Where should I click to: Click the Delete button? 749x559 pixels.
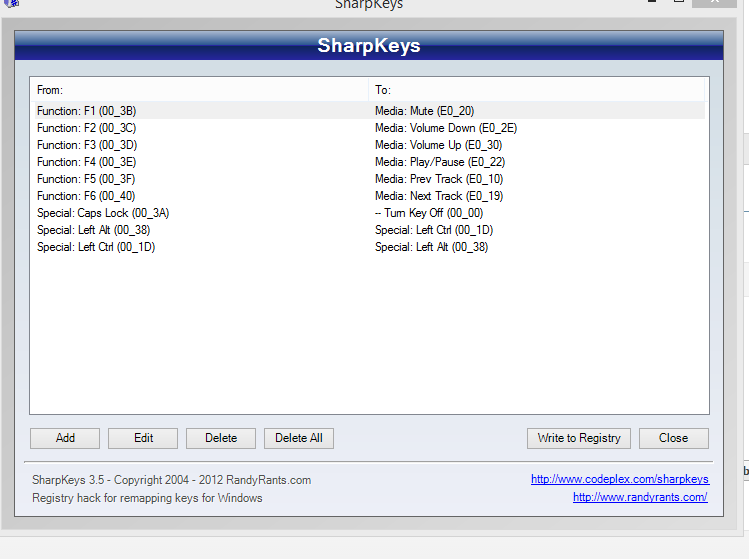pyautogui.click(x=221, y=438)
